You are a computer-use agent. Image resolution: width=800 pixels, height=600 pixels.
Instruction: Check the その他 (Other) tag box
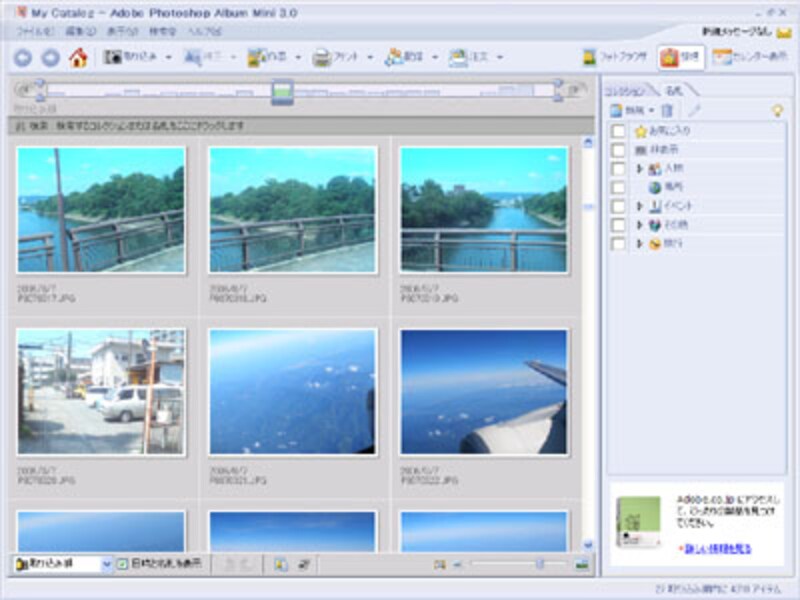click(x=618, y=225)
